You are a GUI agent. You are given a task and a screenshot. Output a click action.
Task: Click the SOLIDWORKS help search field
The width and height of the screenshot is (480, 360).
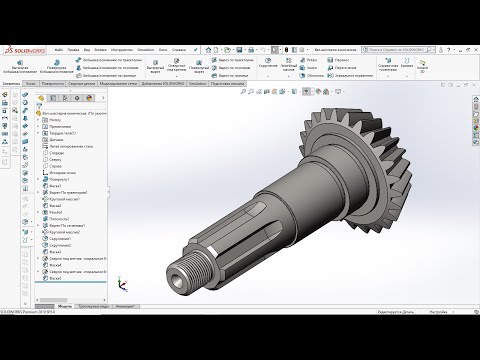[x=398, y=50]
